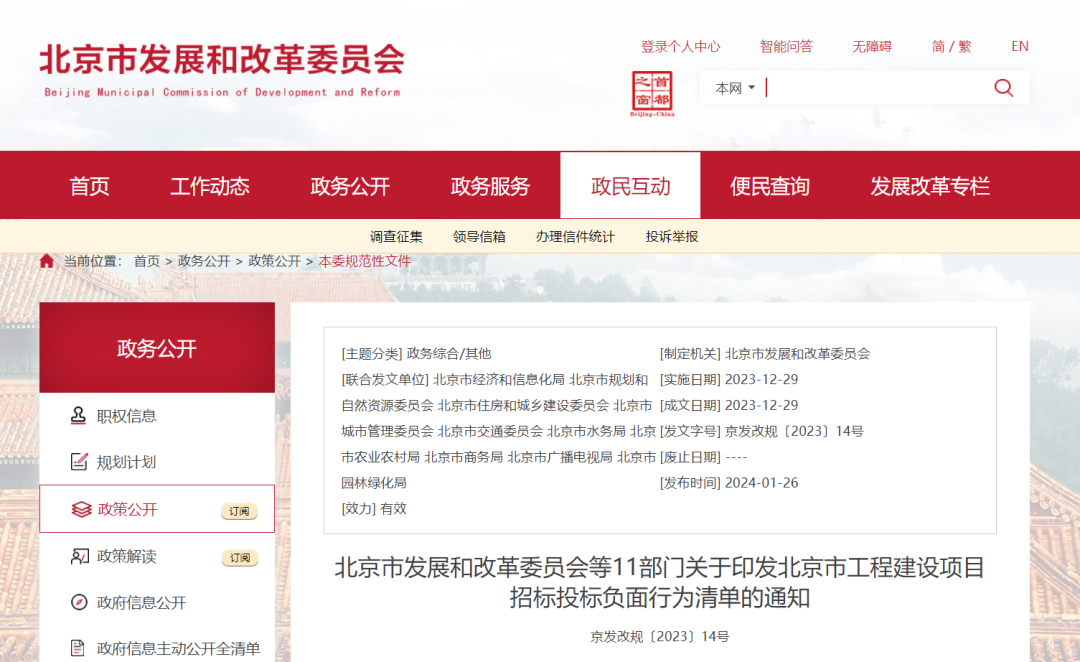
Task: Click inside the site search input field
Action: pyautogui.click(x=870, y=87)
